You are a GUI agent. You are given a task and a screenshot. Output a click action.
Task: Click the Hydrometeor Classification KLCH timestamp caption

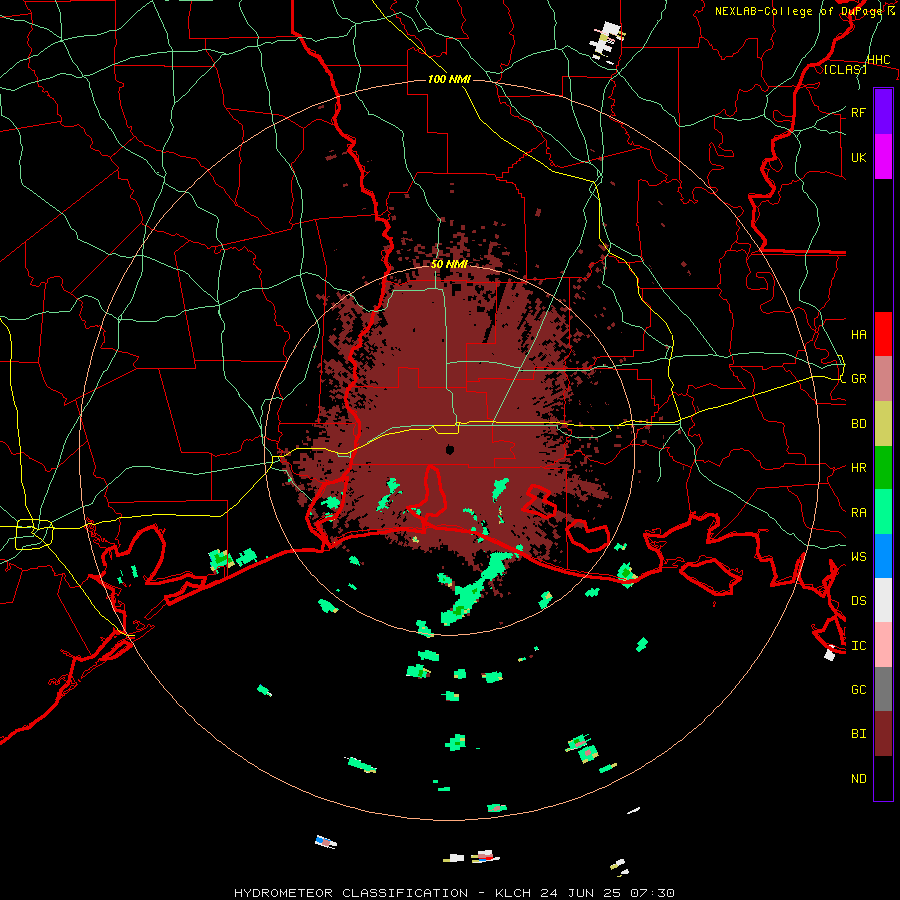pyautogui.click(x=455, y=893)
